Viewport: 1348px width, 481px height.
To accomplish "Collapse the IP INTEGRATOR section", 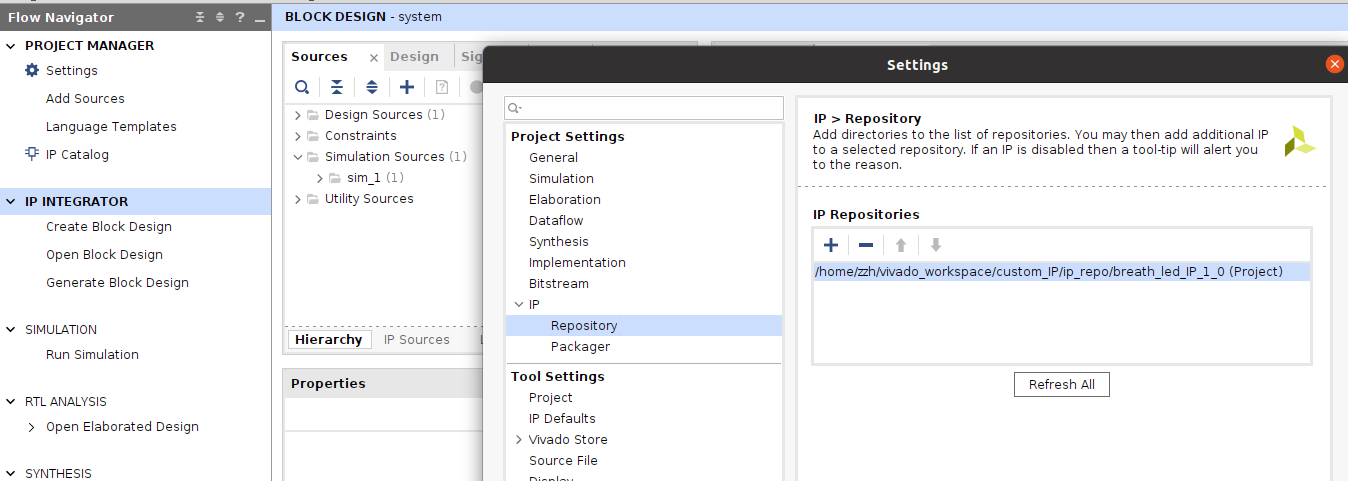I will (x=12, y=202).
